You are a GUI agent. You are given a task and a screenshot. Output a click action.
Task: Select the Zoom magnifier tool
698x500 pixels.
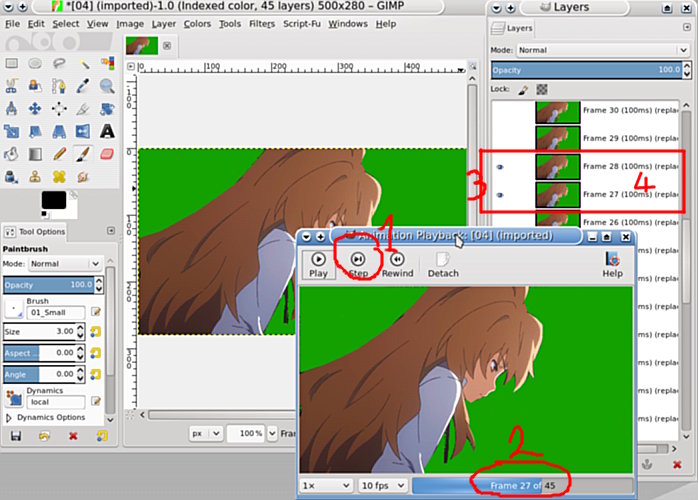[107, 85]
